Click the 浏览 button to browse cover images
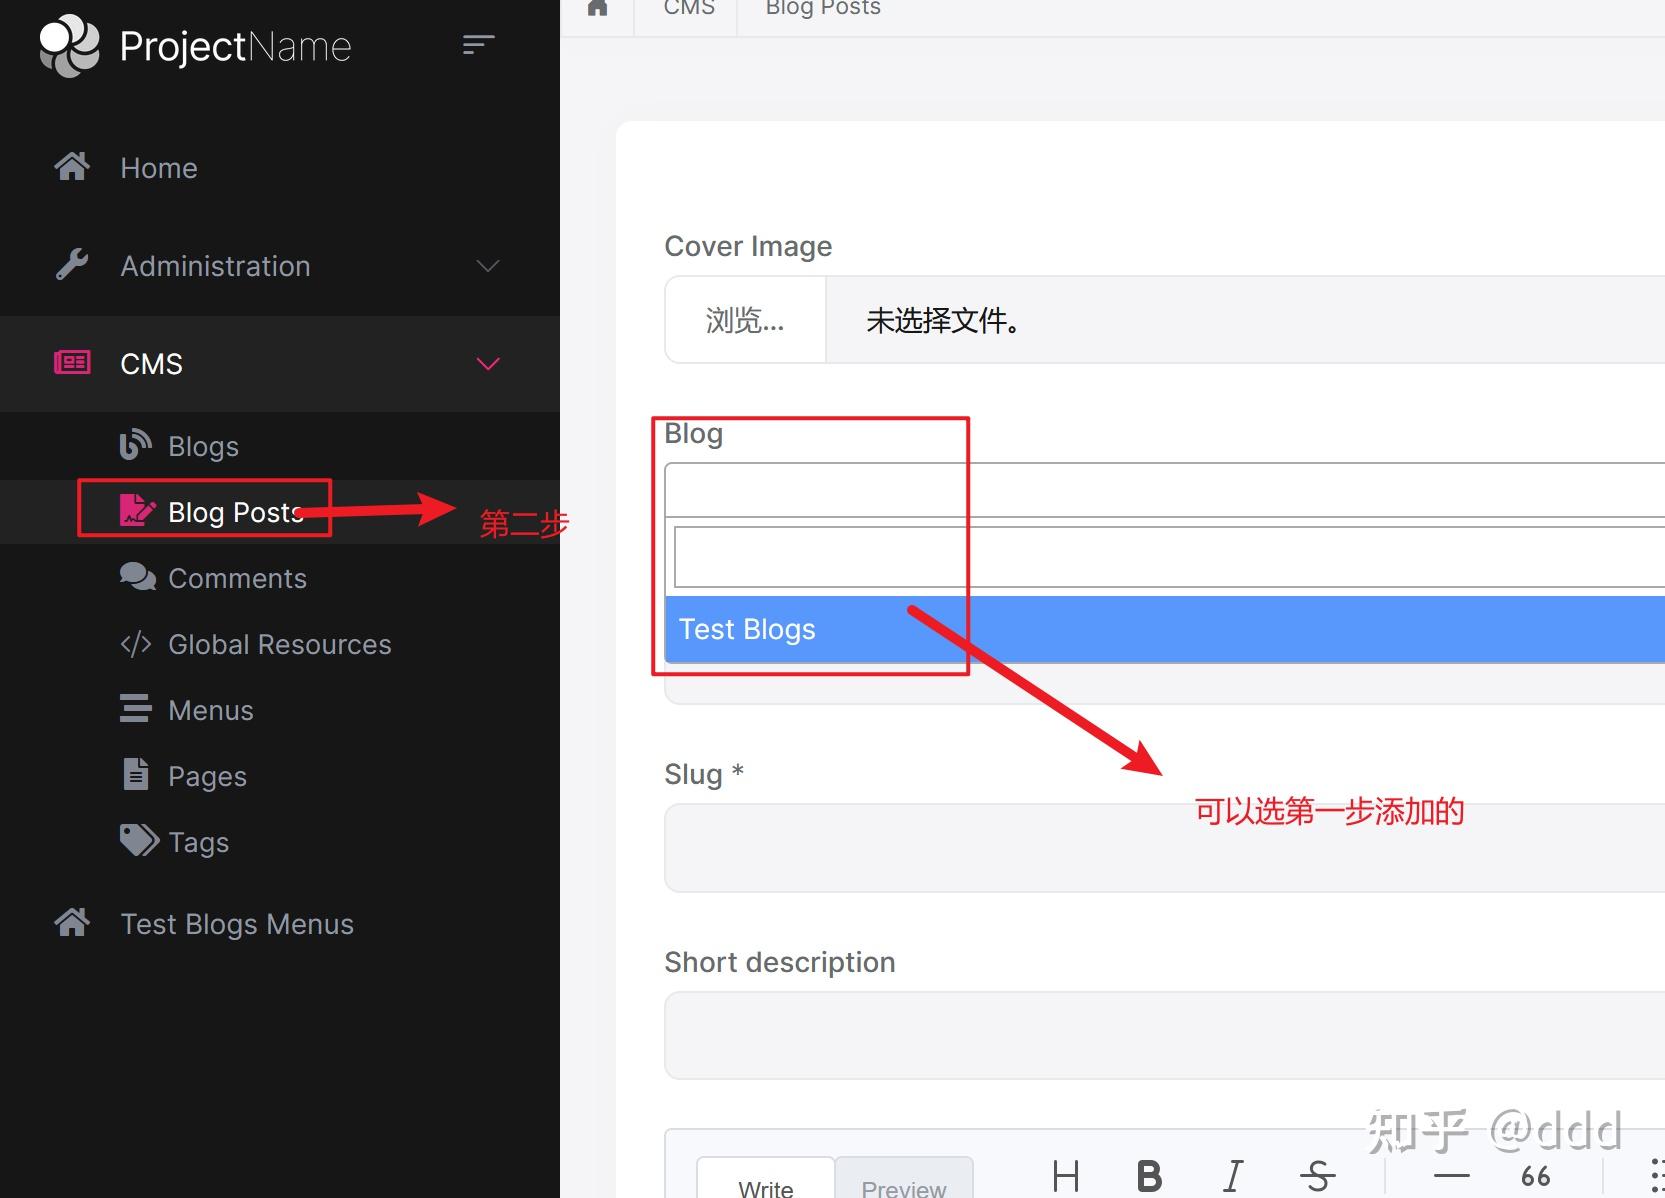Screen dimensions: 1665x1198 click(x=745, y=320)
